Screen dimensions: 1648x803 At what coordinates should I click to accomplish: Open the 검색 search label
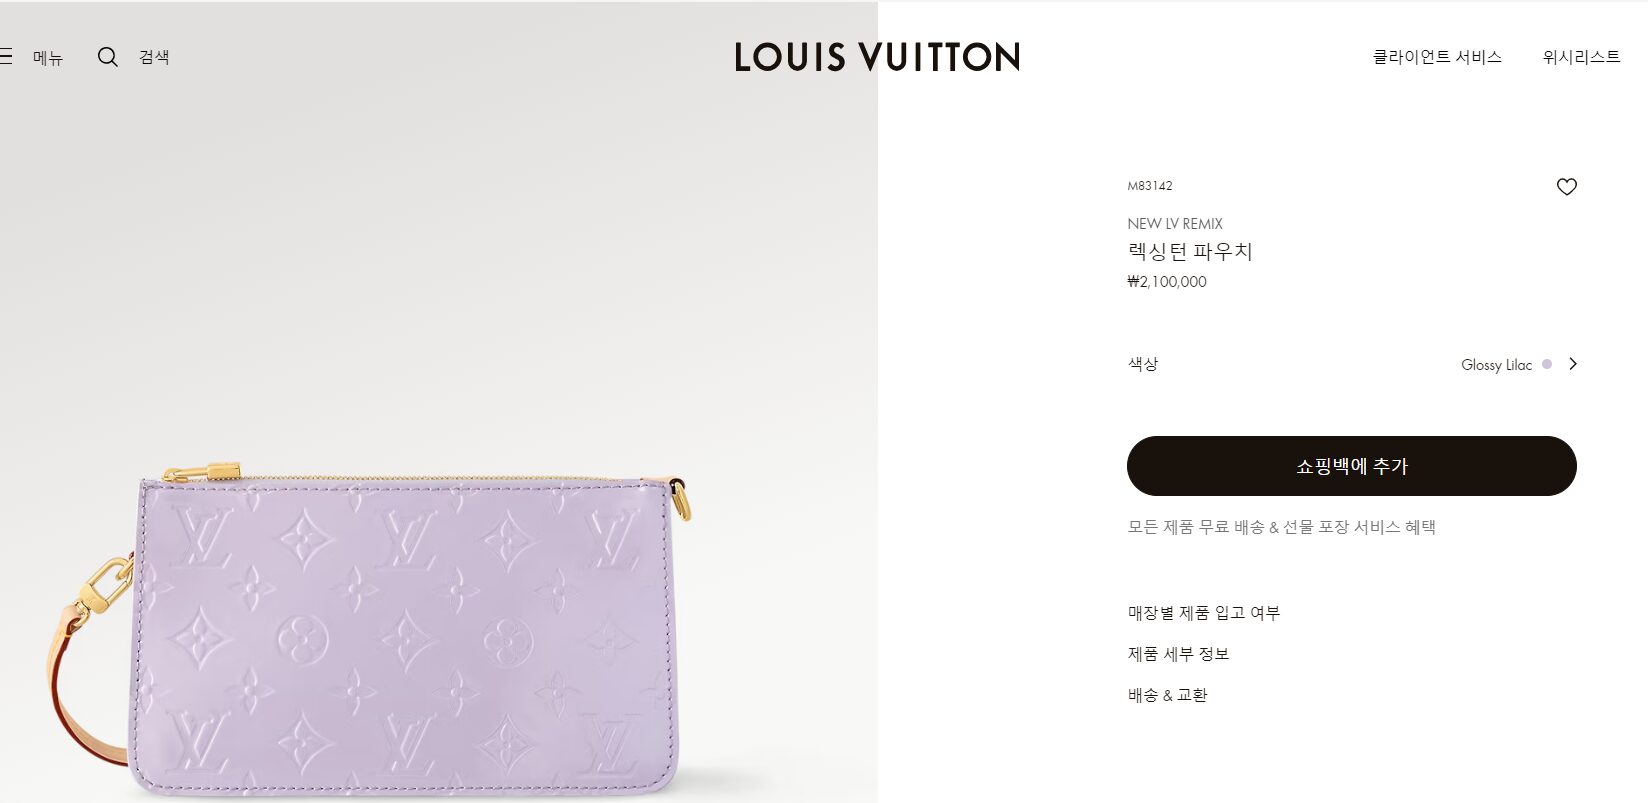click(x=154, y=57)
